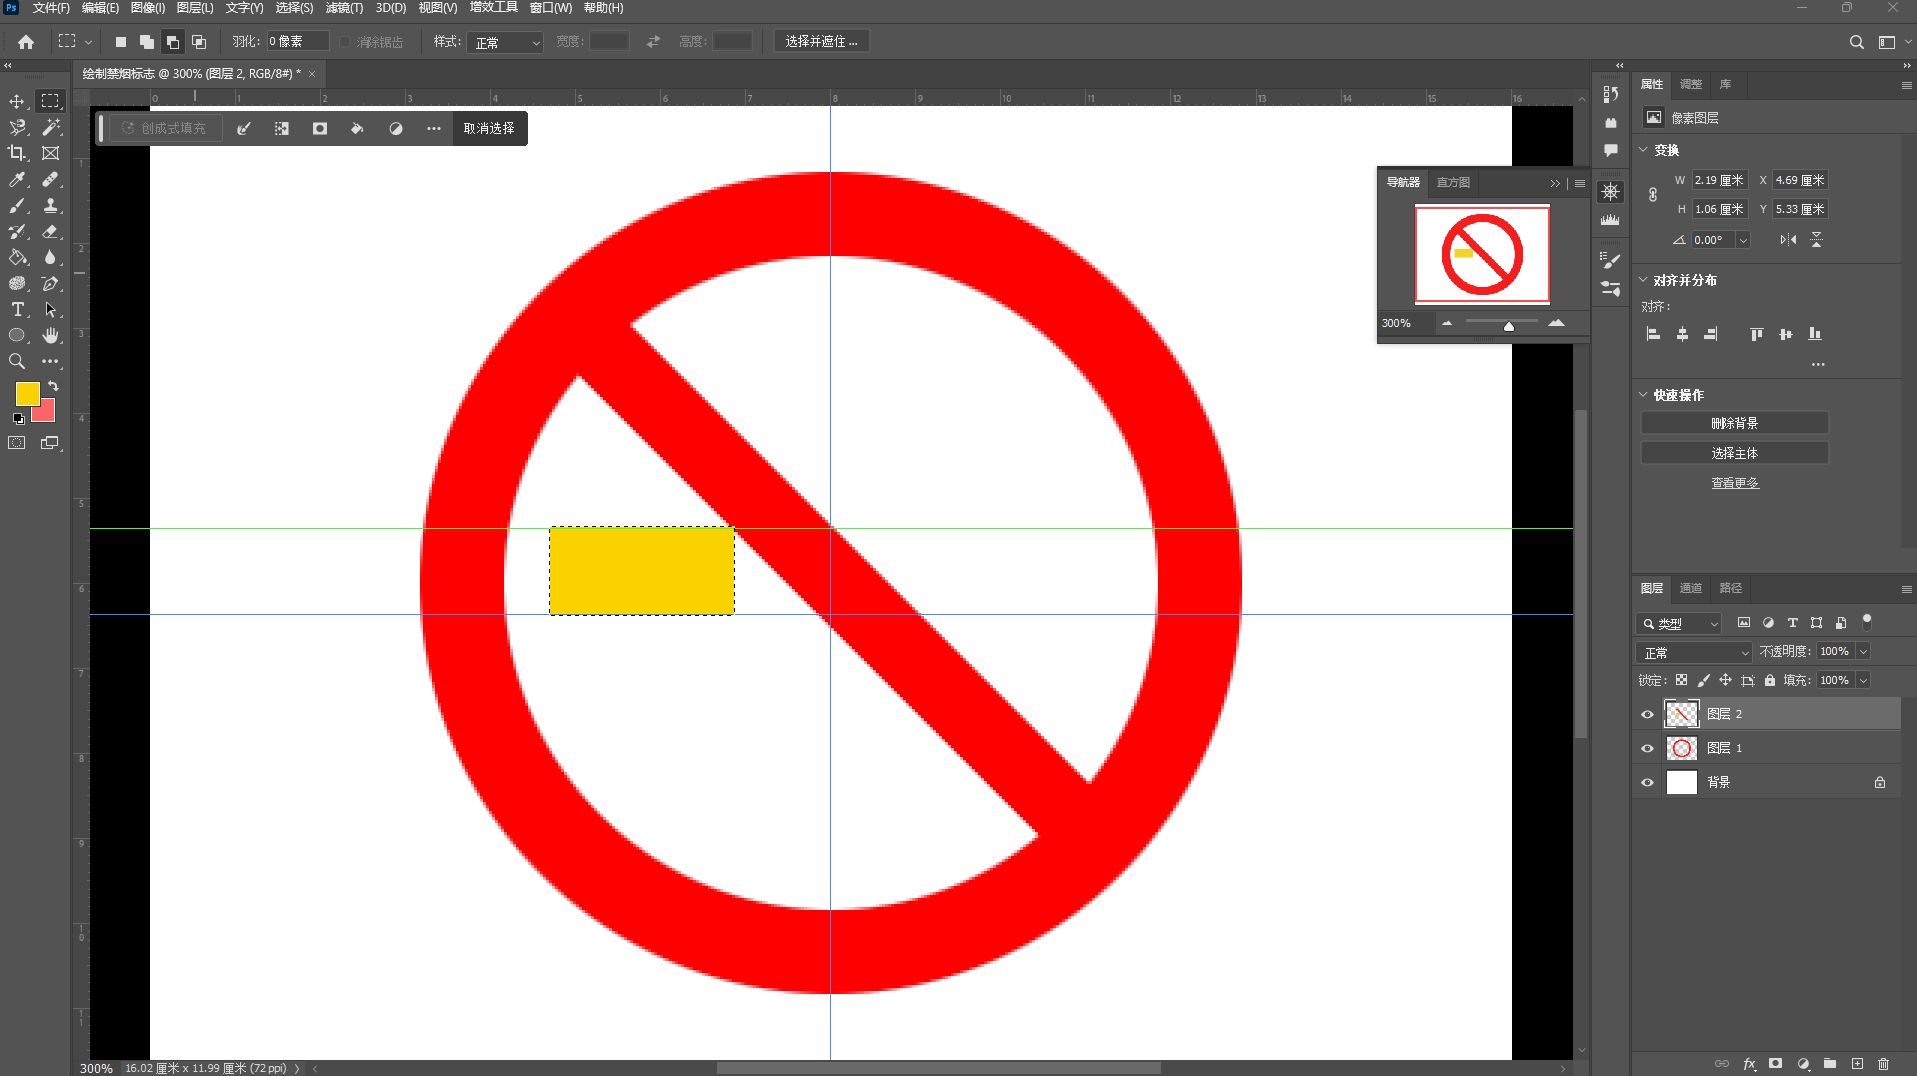
Task: Open the 样式 style dropdown
Action: (507, 42)
